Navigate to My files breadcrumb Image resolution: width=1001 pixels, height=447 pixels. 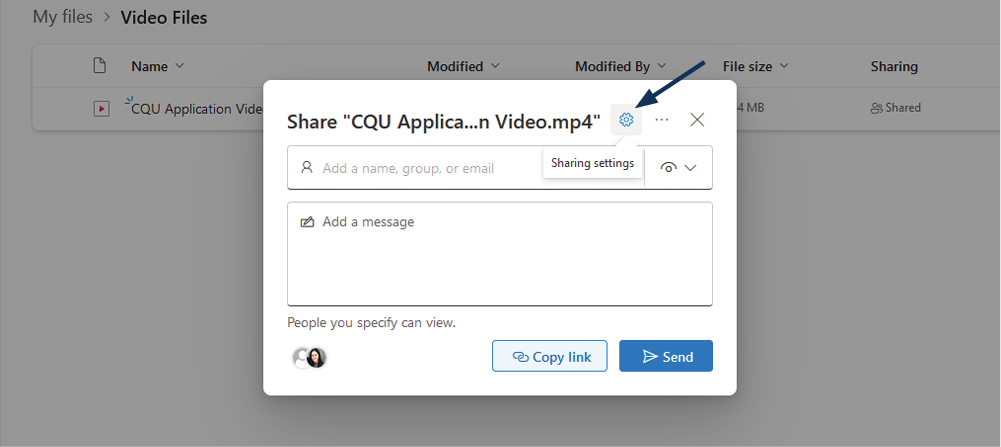click(63, 17)
